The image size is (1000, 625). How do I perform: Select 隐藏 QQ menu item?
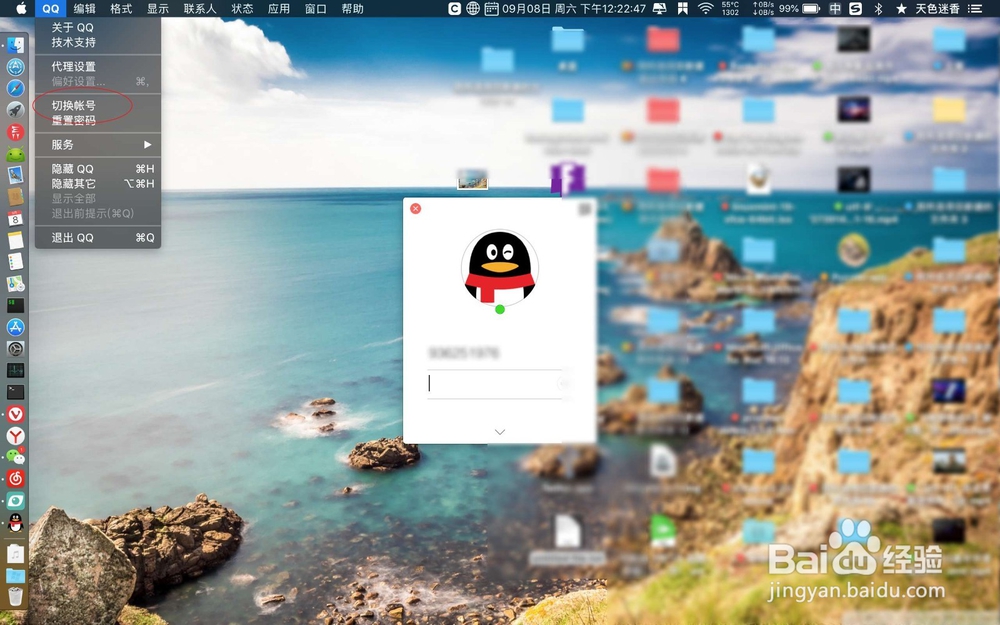click(x=98, y=169)
